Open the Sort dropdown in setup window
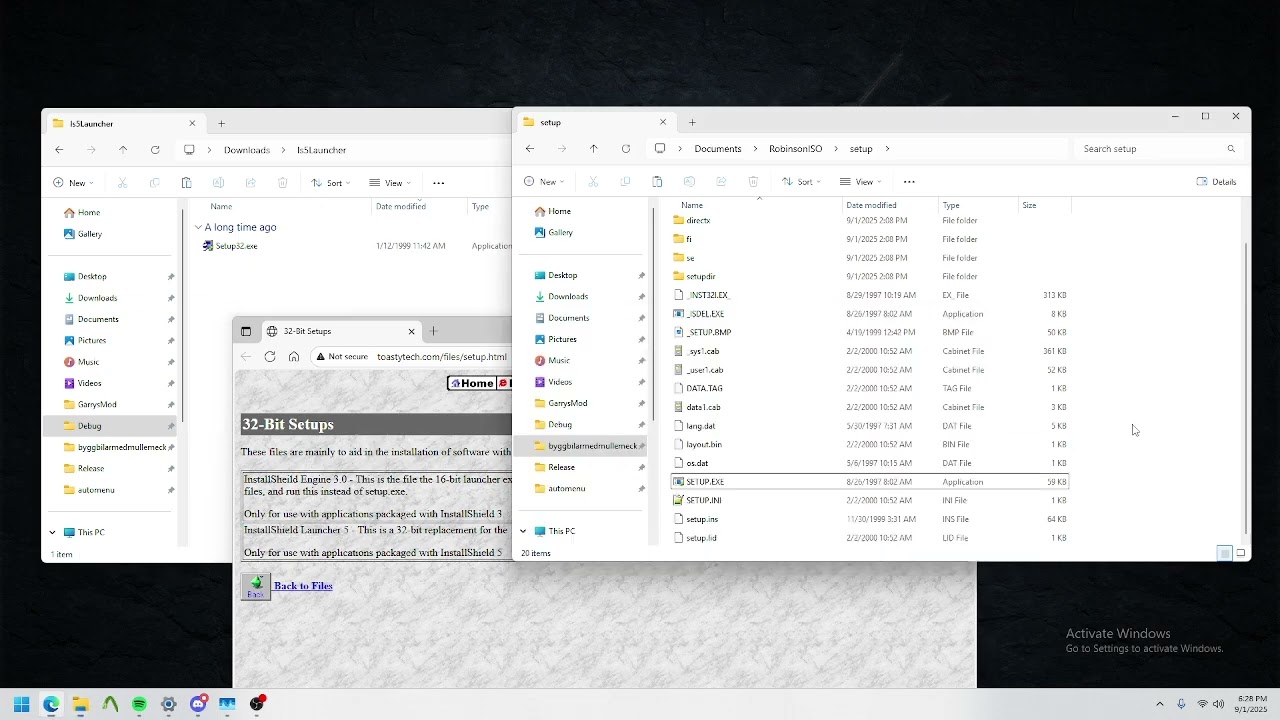The image size is (1280, 720). tap(801, 182)
